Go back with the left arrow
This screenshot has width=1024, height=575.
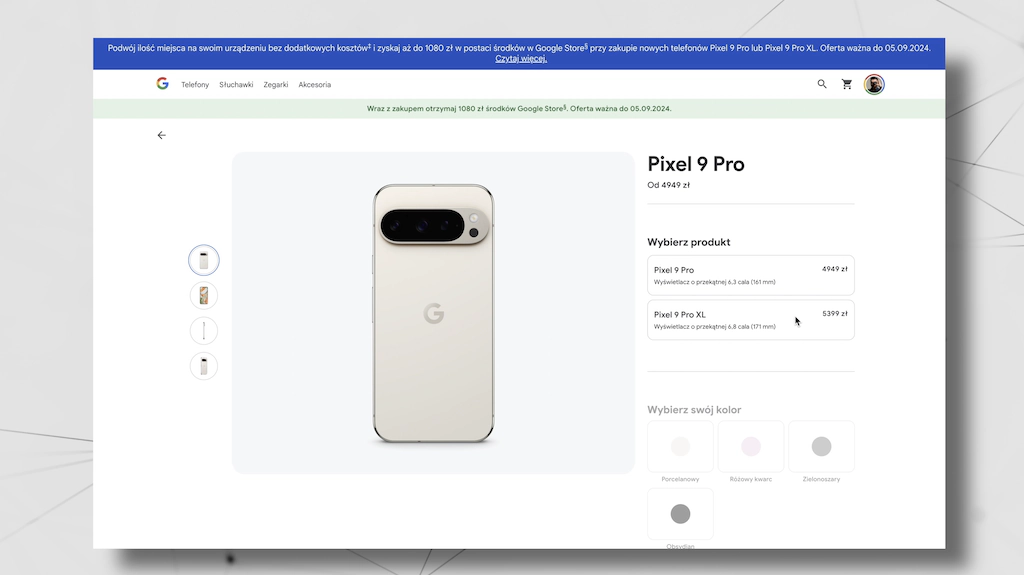161,135
